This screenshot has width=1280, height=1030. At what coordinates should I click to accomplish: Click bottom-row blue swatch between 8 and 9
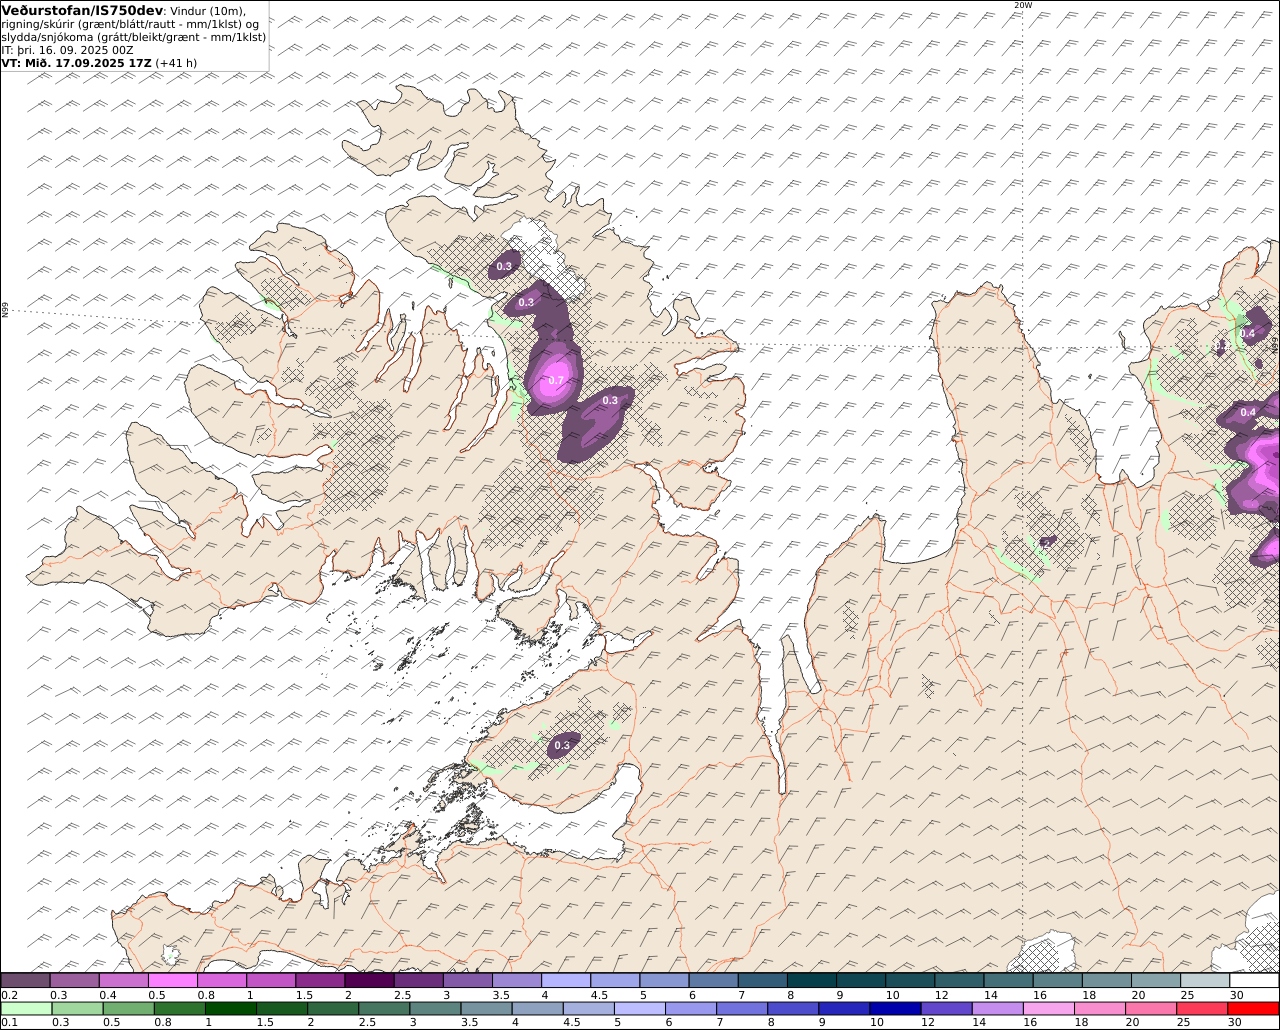(x=793, y=1008)
